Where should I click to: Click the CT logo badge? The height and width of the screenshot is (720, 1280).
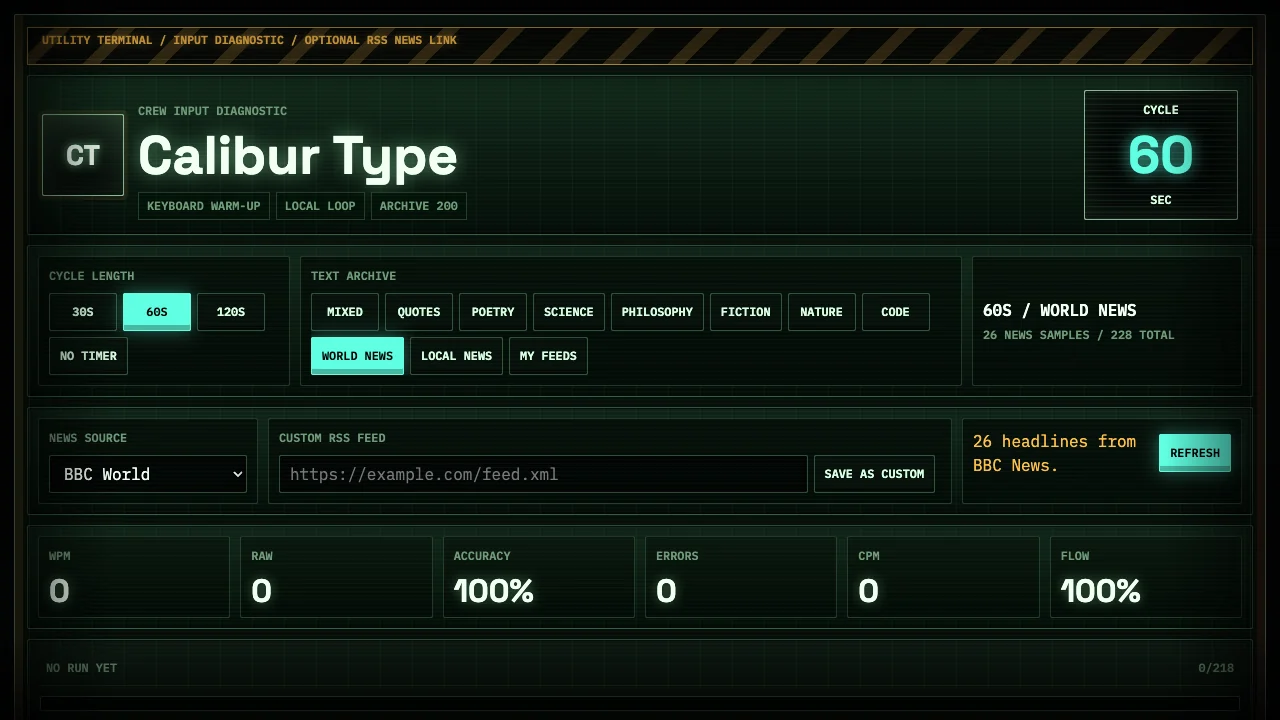pyautogui.click(x=83, y=155)
